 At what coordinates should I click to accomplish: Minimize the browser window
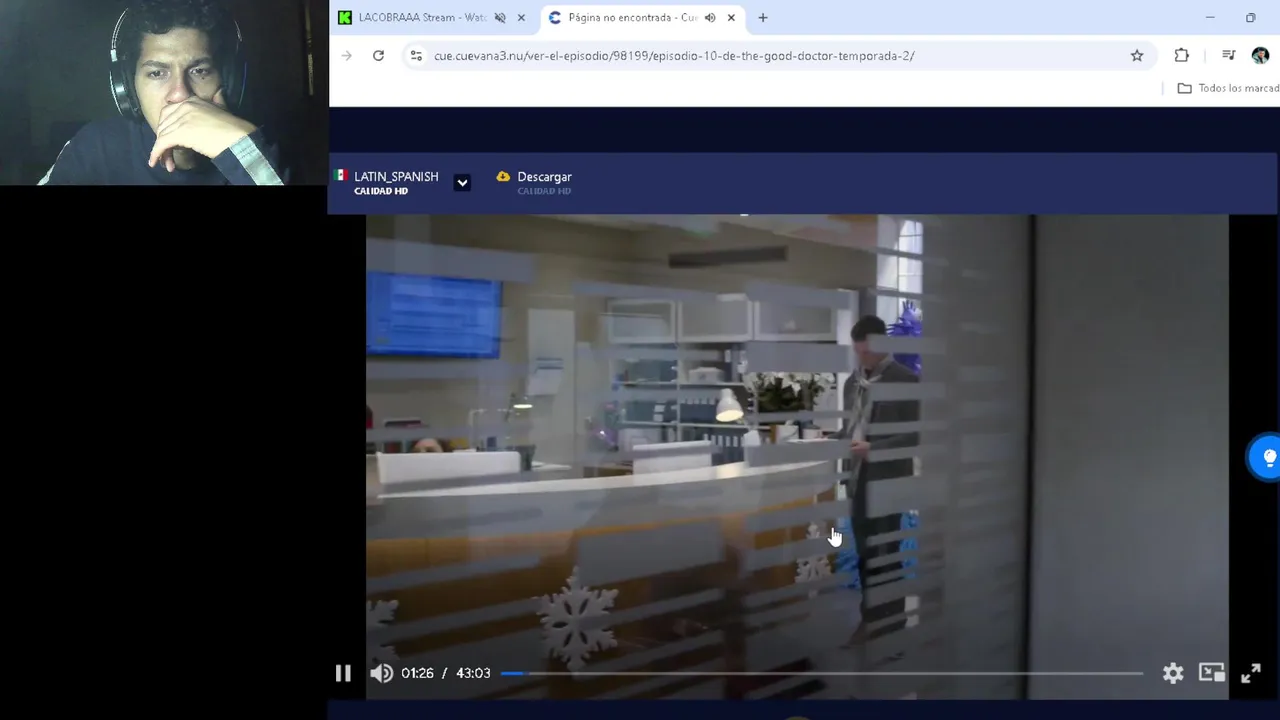(1210, 17)
